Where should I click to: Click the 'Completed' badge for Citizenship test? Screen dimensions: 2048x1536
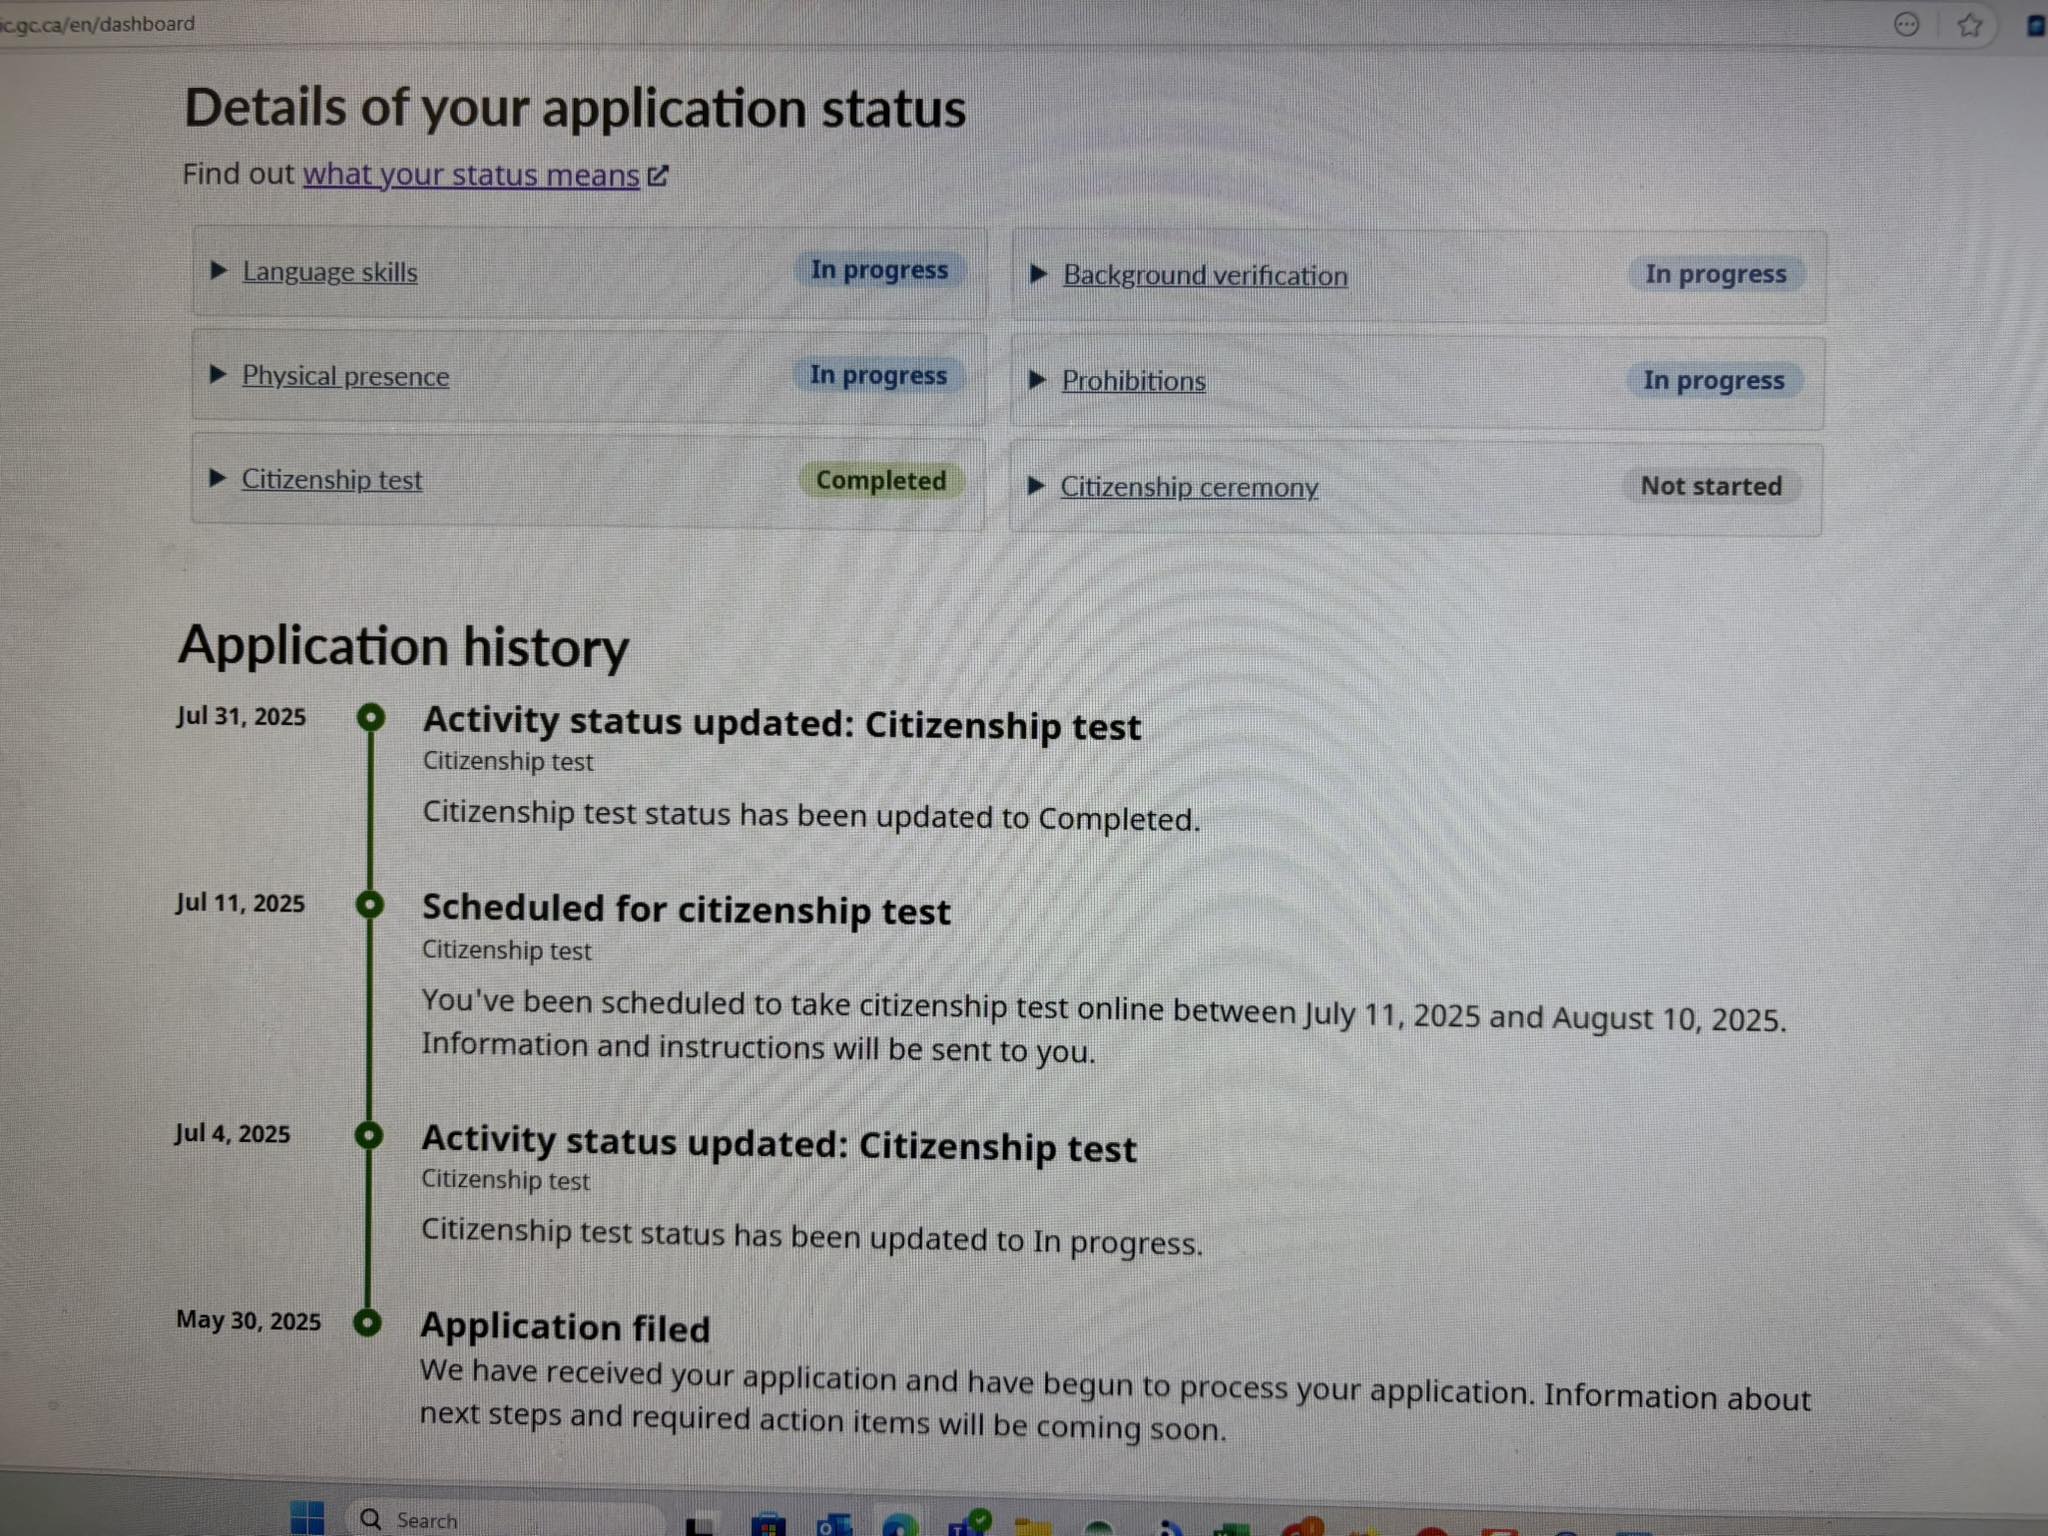point(881,480)
